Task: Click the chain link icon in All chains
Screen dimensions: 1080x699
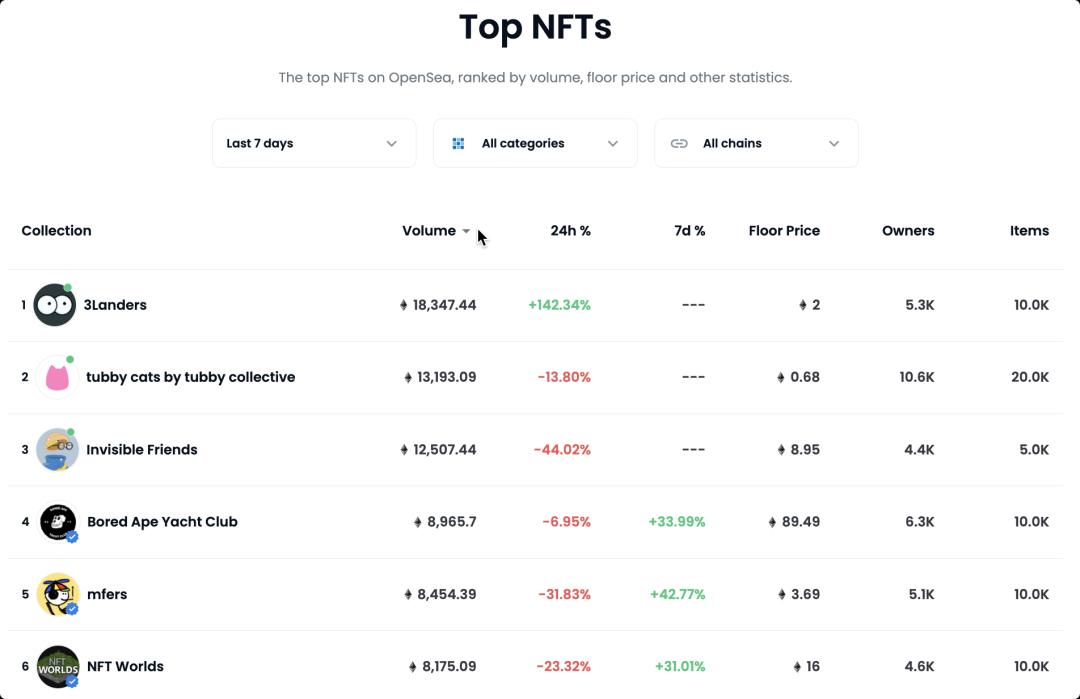Action: (x=679, y=143)
